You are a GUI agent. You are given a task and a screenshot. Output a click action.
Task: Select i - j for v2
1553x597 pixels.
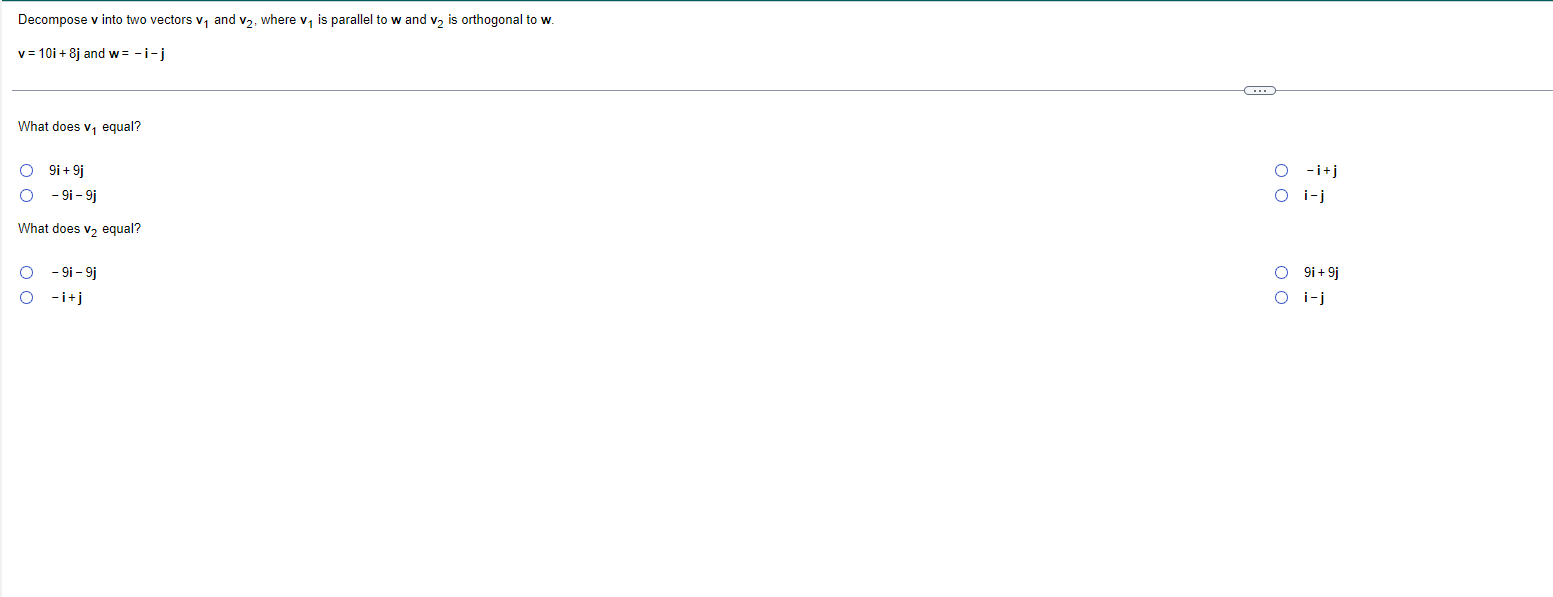(x=1282, y=297)
